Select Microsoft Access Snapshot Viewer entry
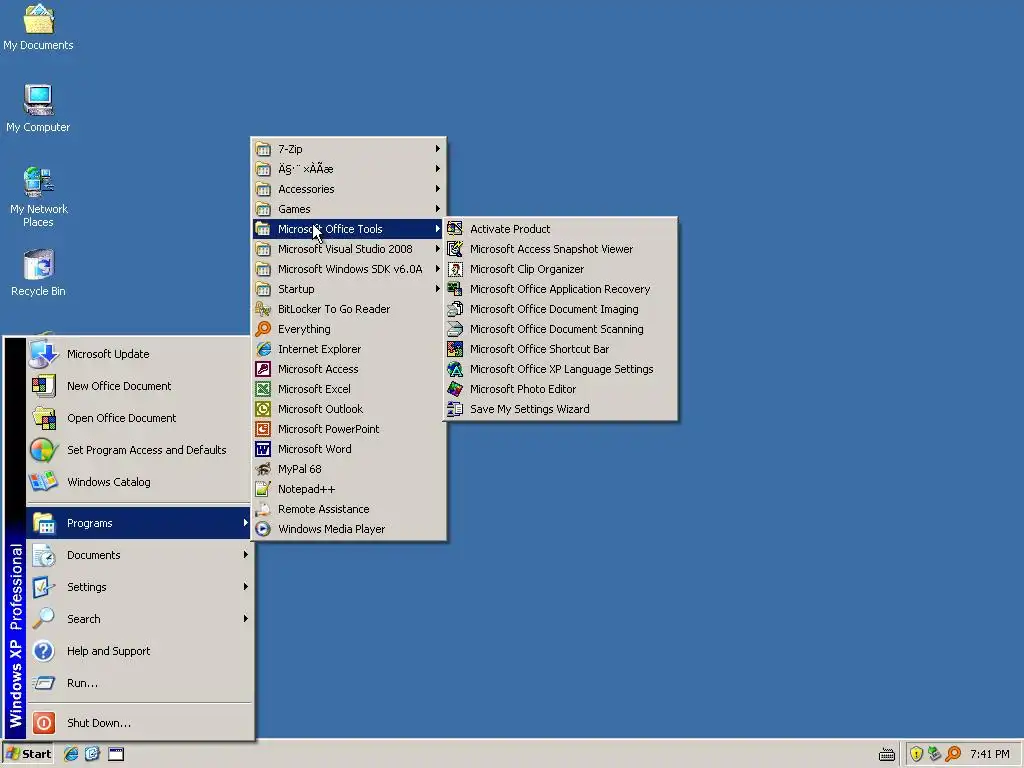The image size is (1024, 768). (560, 249)
